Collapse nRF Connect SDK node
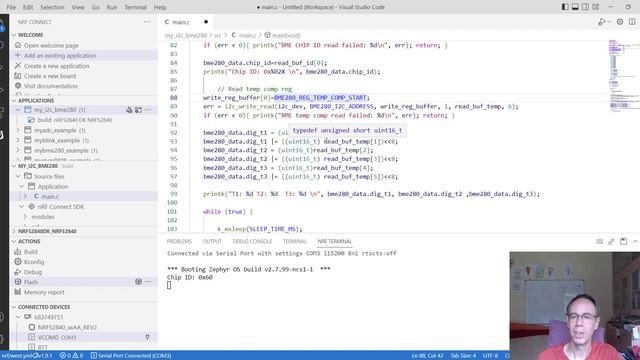 click(x=22, y=207)
